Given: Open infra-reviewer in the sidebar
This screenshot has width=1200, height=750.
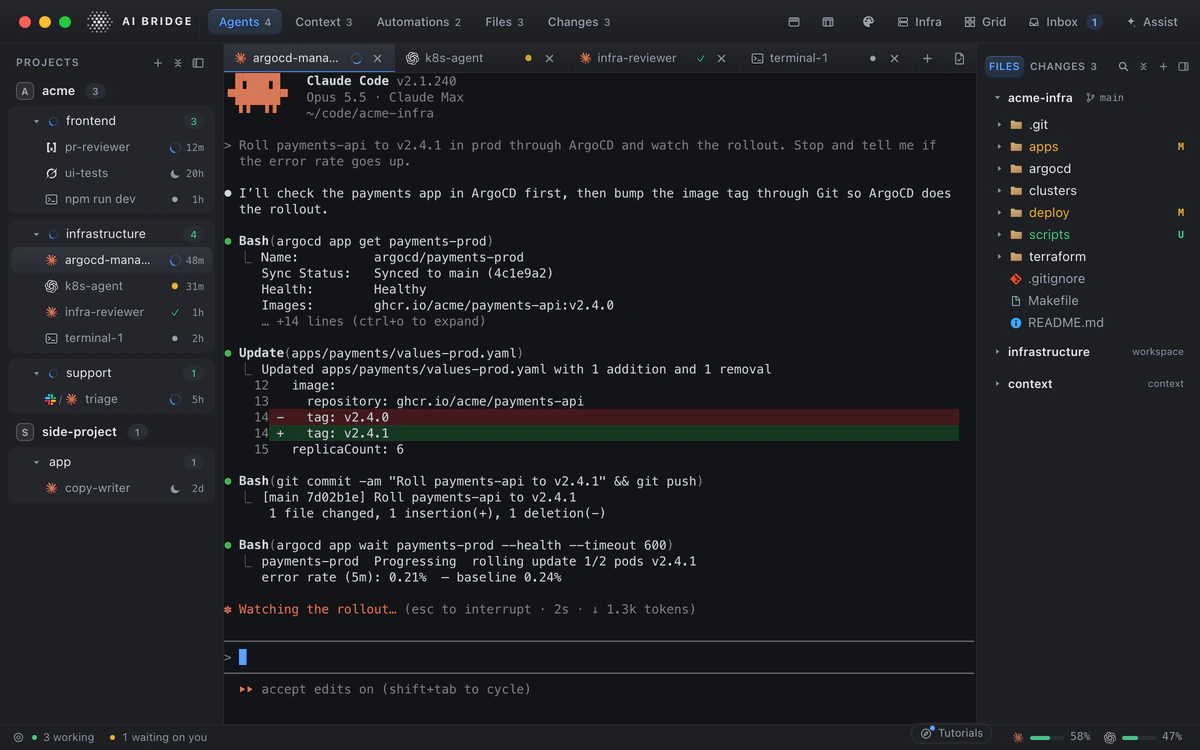Looking at the screenshot, I should click(111, 312).
